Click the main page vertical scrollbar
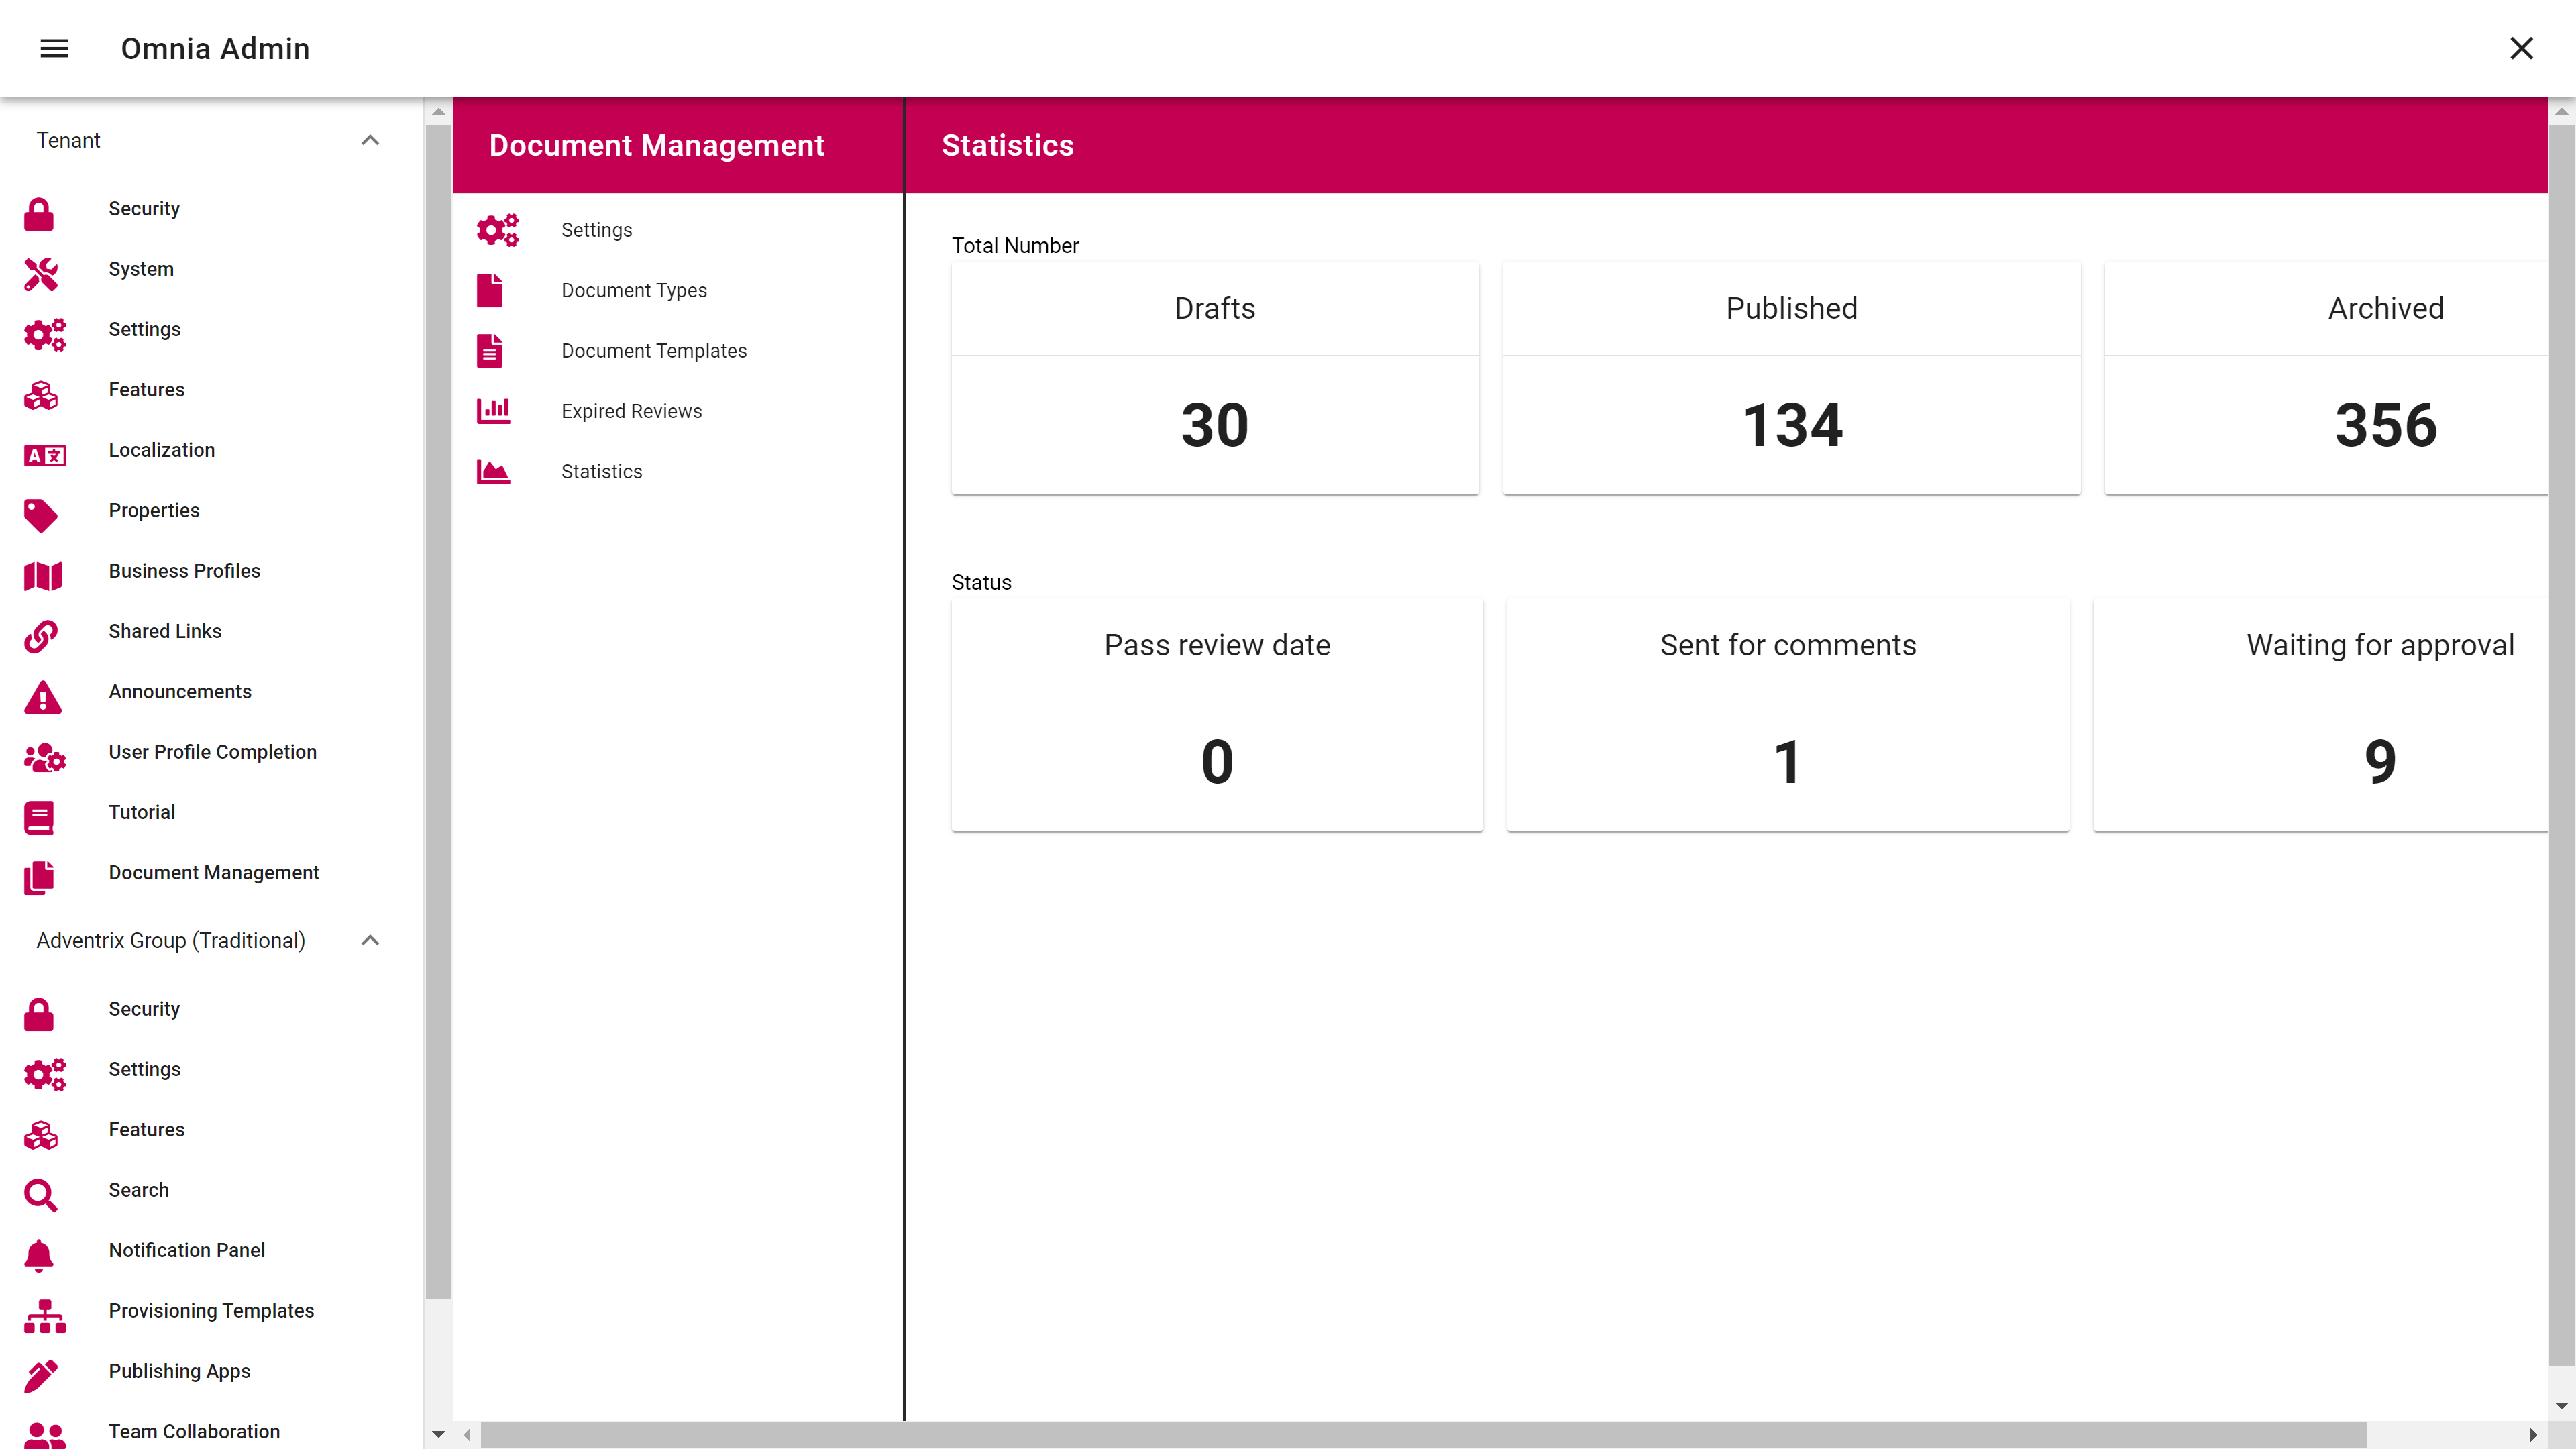Viewport: 2576px width, 1449px height. [2561, 745]
